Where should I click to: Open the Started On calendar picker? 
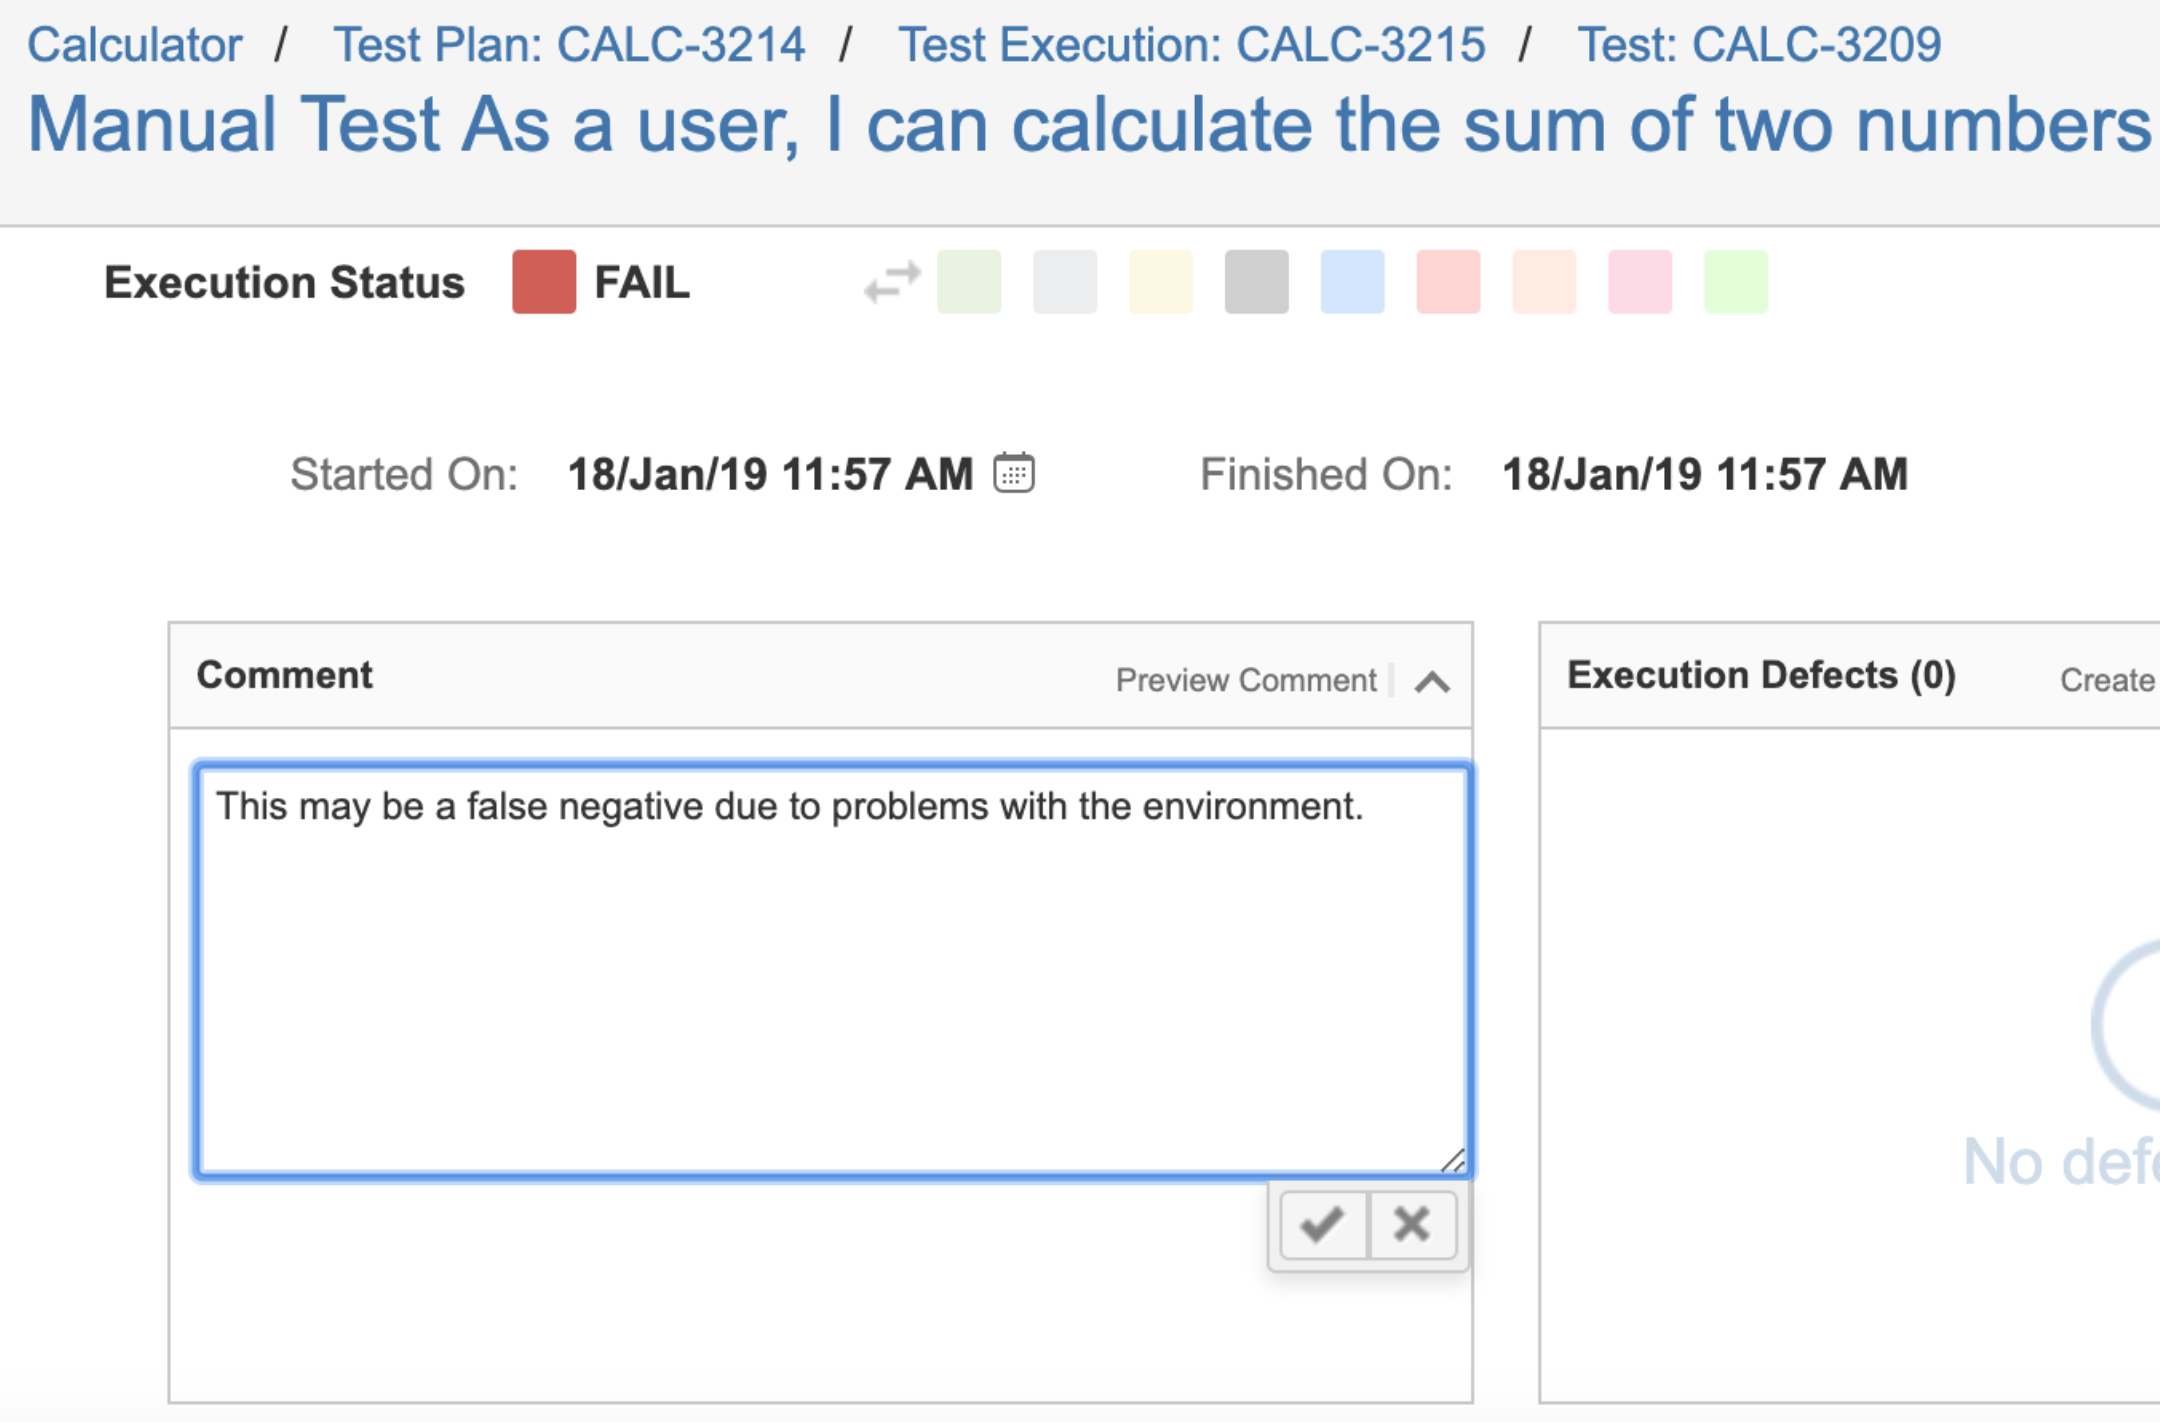[x=1014, y=473]
